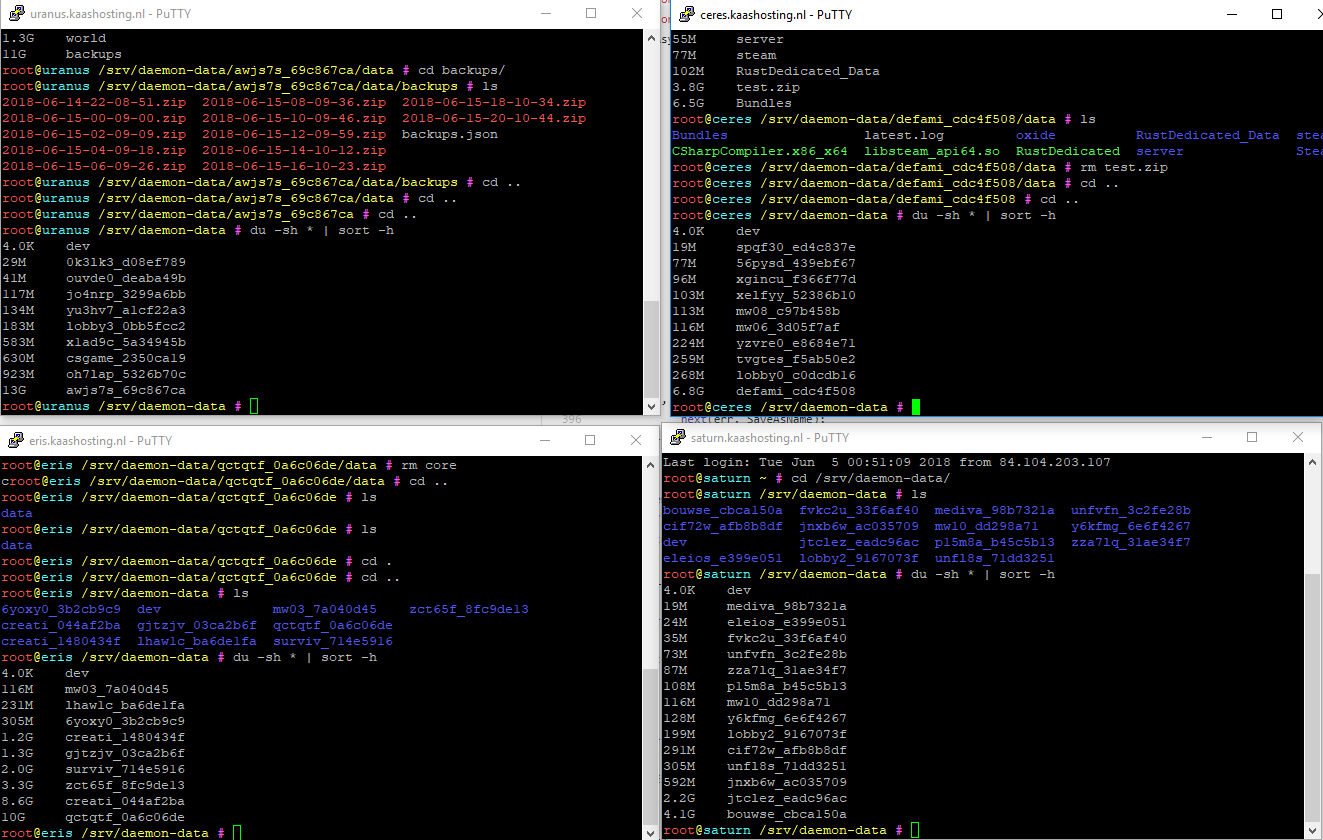Minimize the ceres PuTTY window
1323x840 pixels.
tap(1230, 15)
